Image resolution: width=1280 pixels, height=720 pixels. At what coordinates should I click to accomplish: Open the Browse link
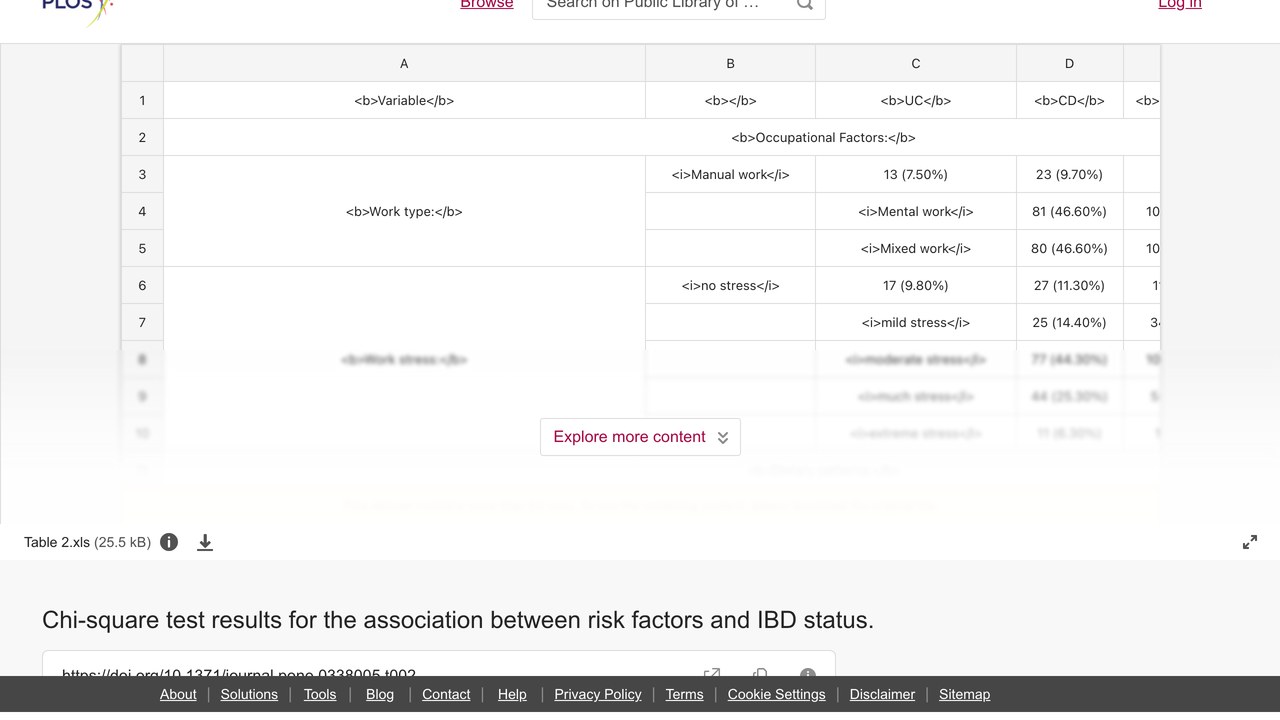click(x=487, y=5)
